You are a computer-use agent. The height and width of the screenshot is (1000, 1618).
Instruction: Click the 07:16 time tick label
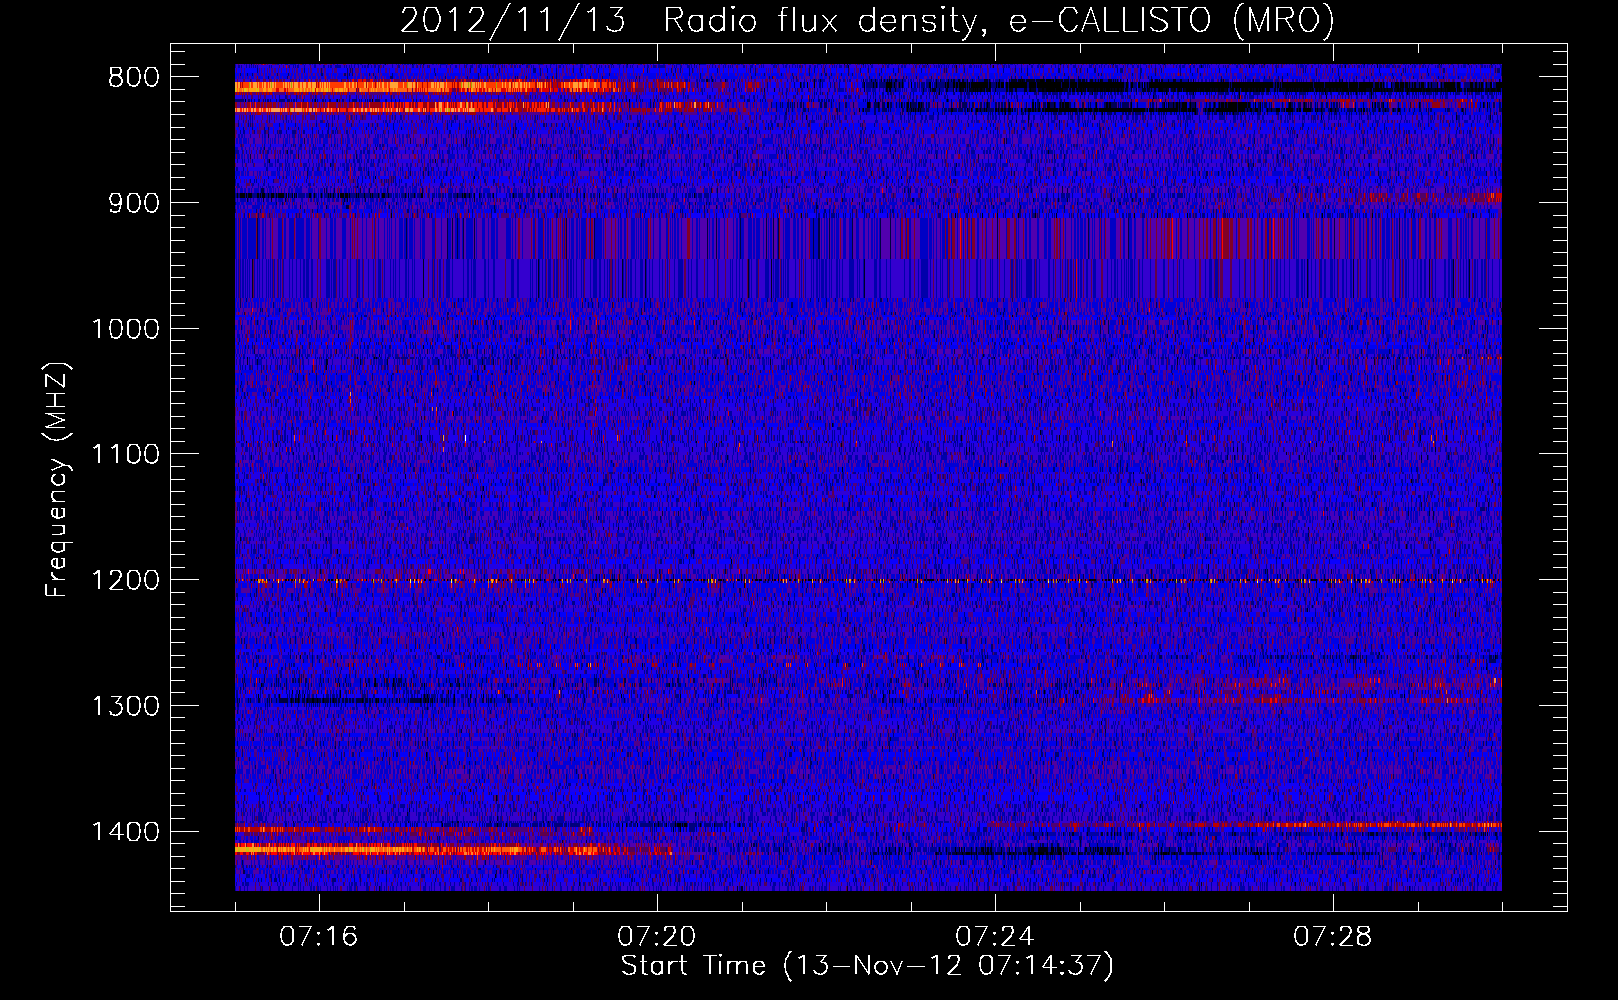pyautogui.click(x=318, y=937)
